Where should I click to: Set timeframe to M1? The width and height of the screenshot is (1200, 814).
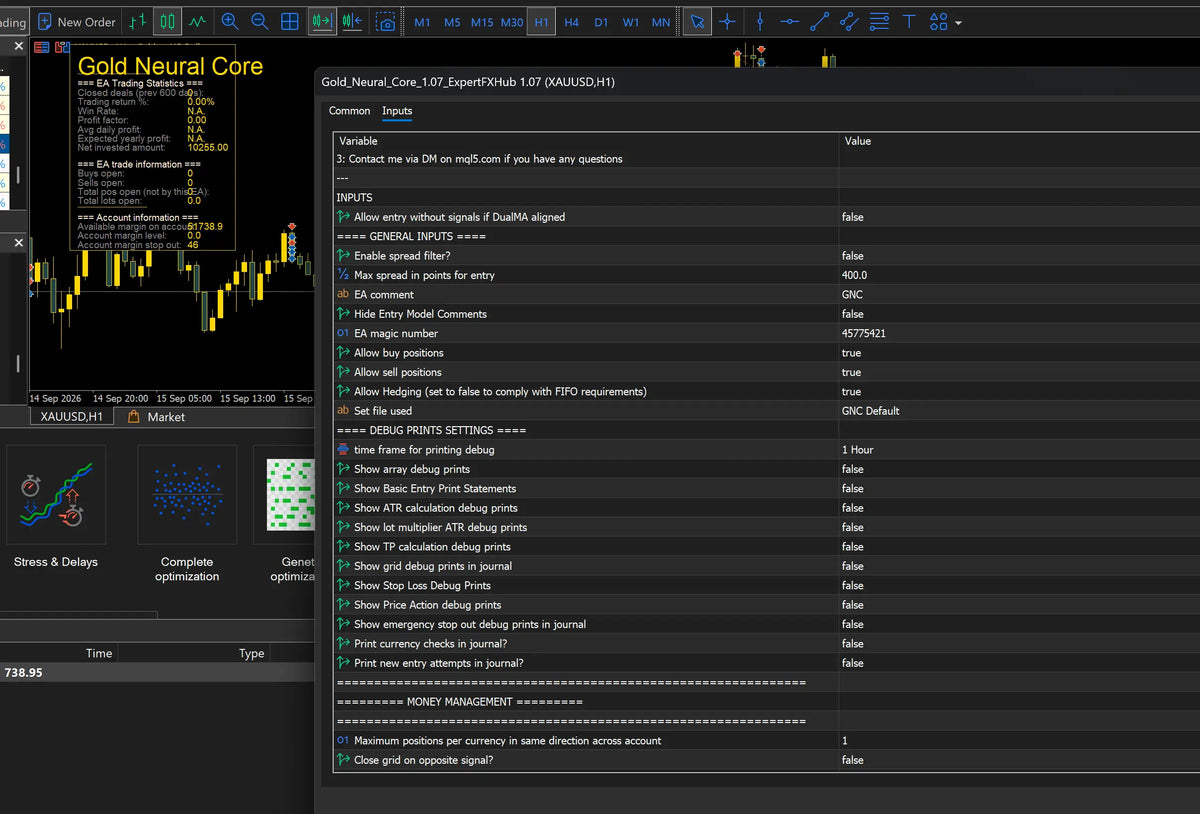pos(422,22)
